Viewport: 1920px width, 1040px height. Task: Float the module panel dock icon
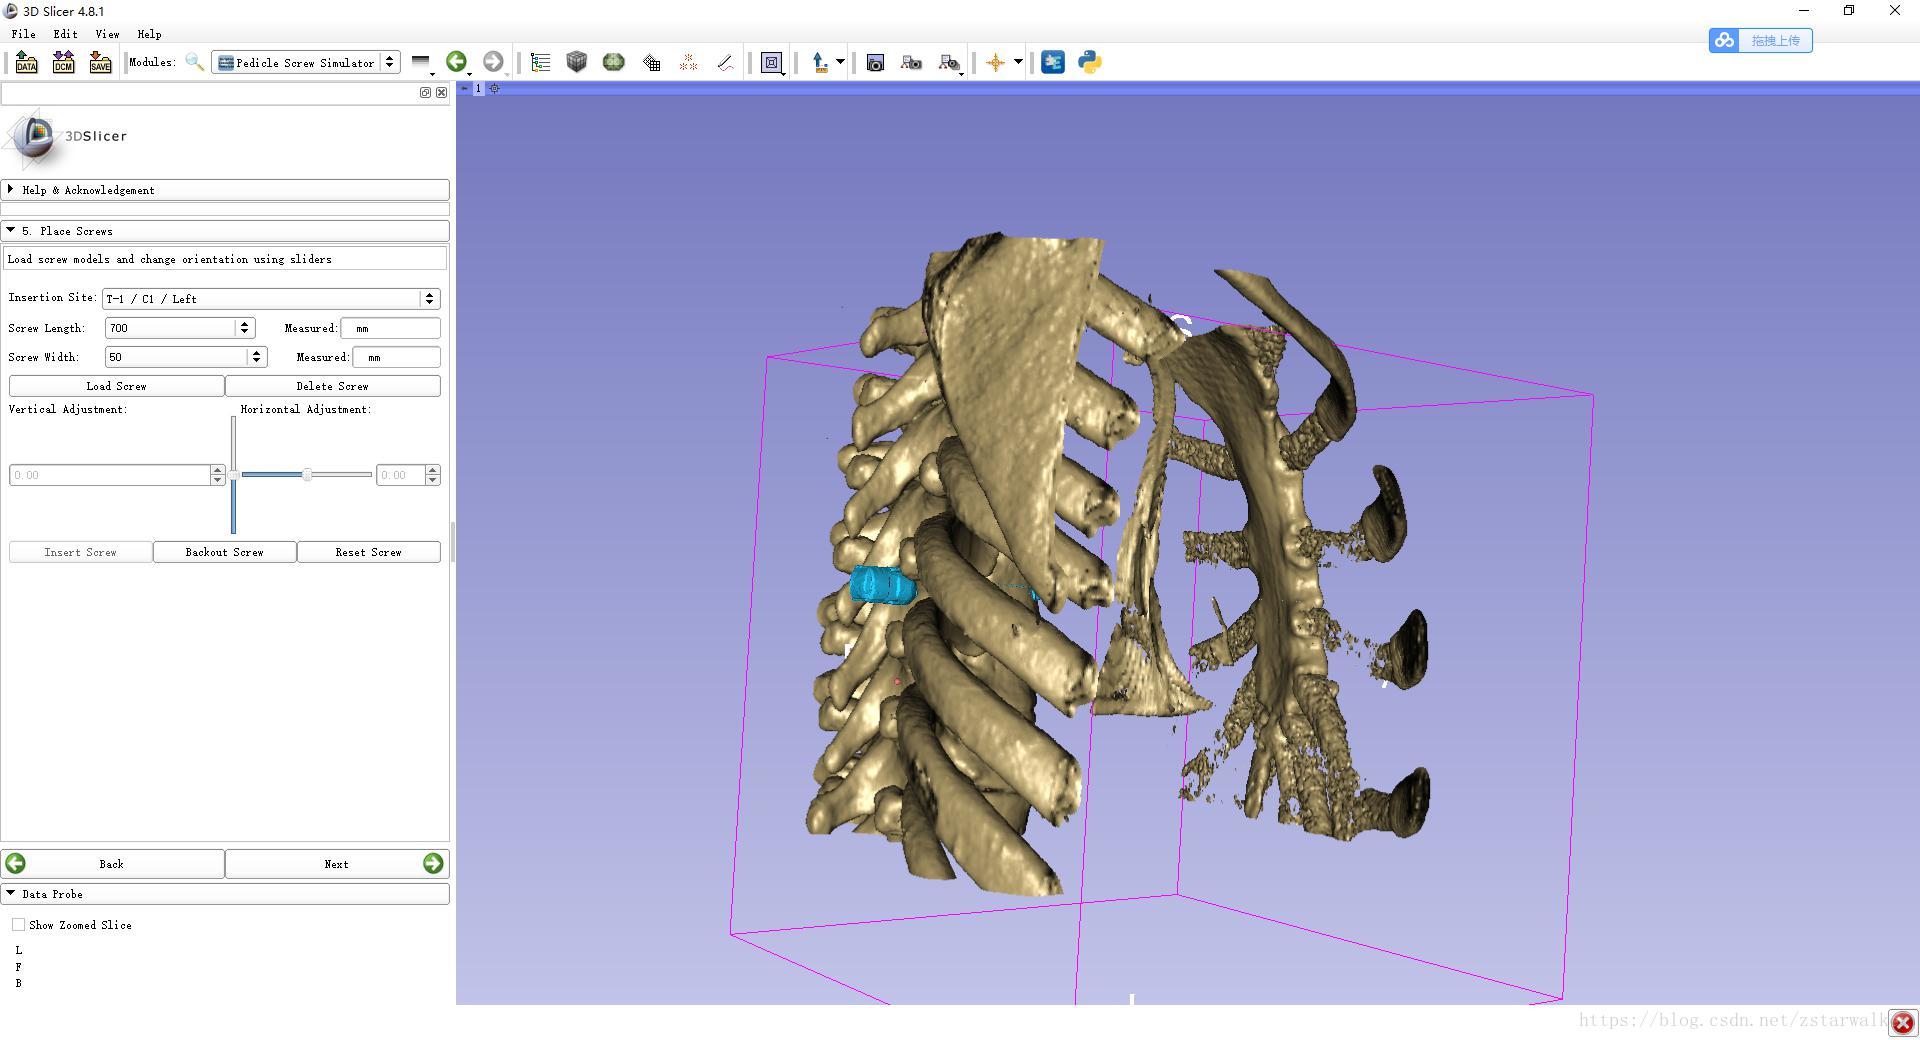point(425,92)
